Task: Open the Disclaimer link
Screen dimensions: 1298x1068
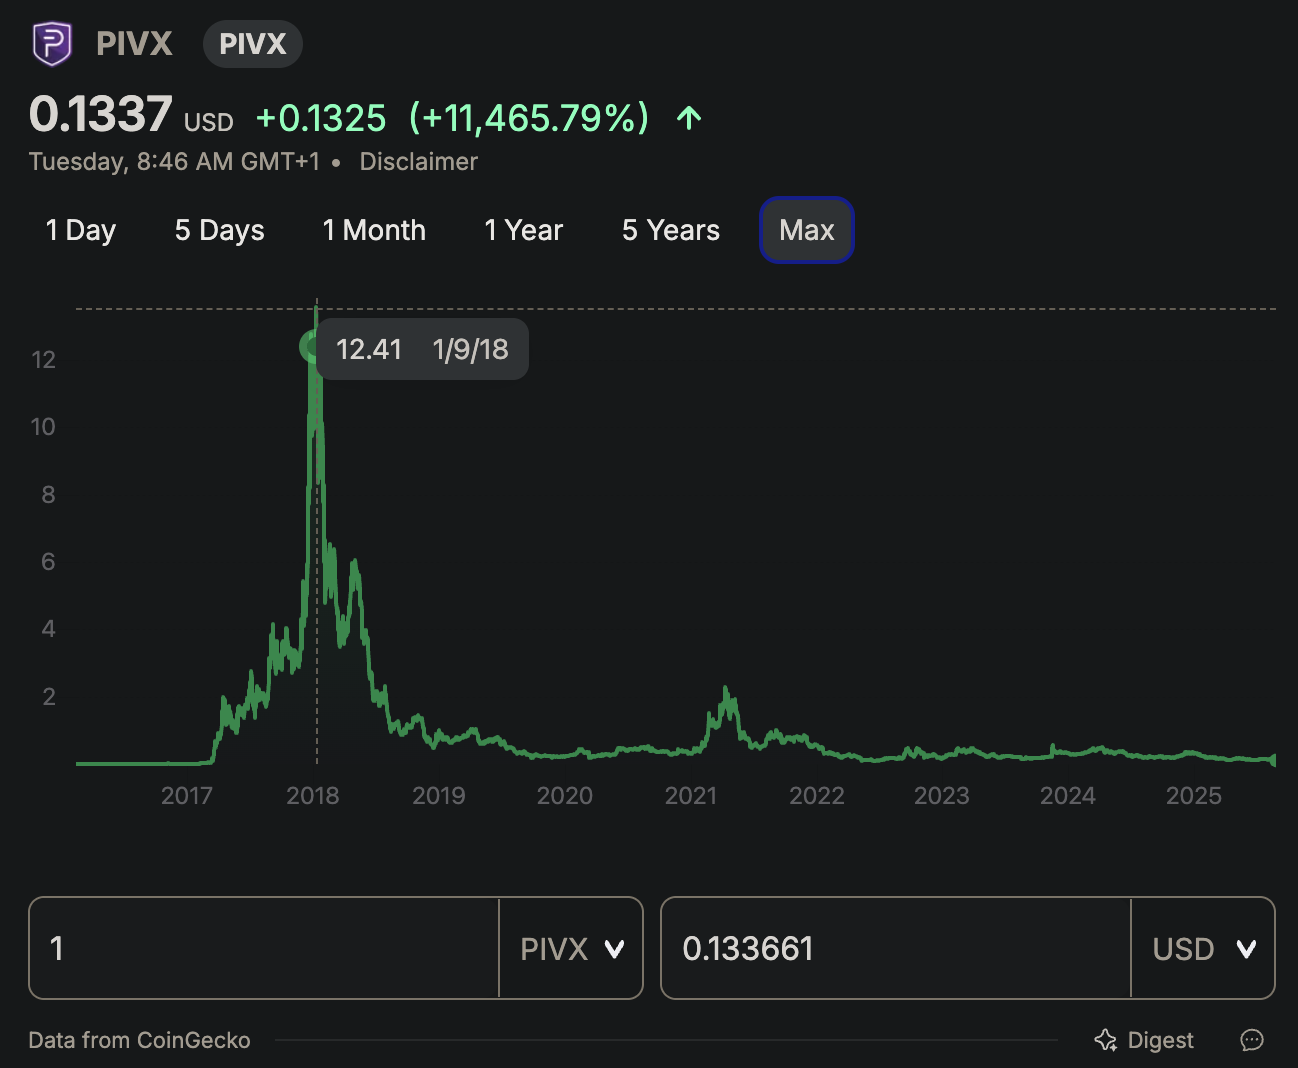Action: pyautogui.click(x=418, y=161)
